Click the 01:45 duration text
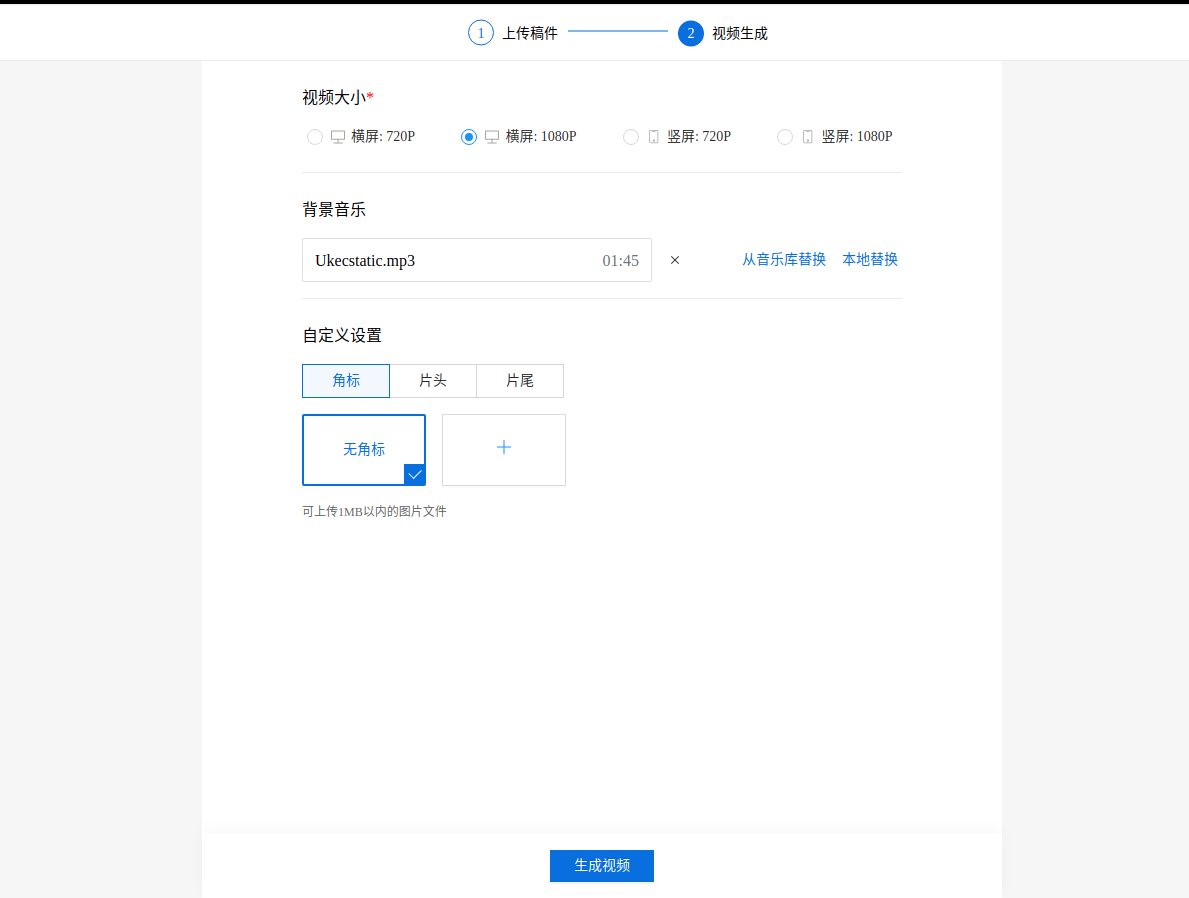Viewport: 1189px width, 898px height. pyautogui.click(x=620, y=261)
